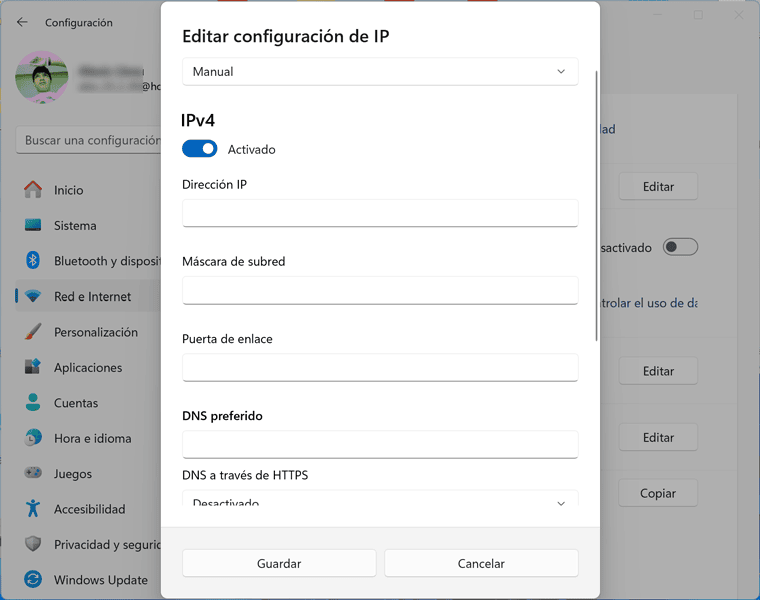
Task: Click the Red e Internet wifi icon
Action: click(33, 296)
